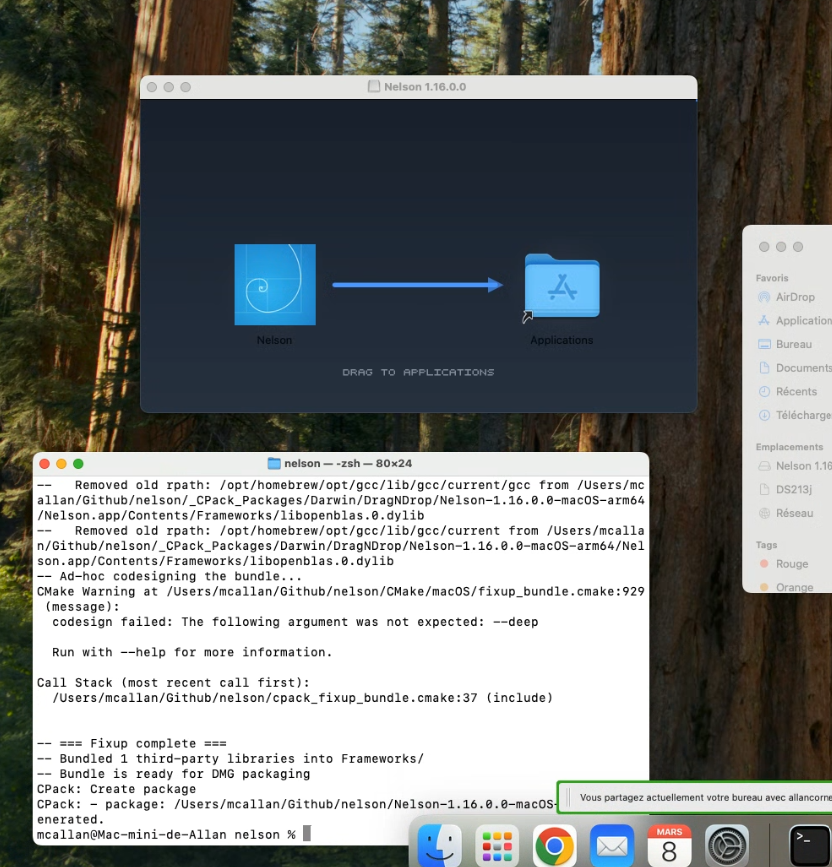Image resolution: width=832 pixels, height=867 pixels.
Task: Click the Applications sidebar icon in Finder
Action: tap(764, 321)
